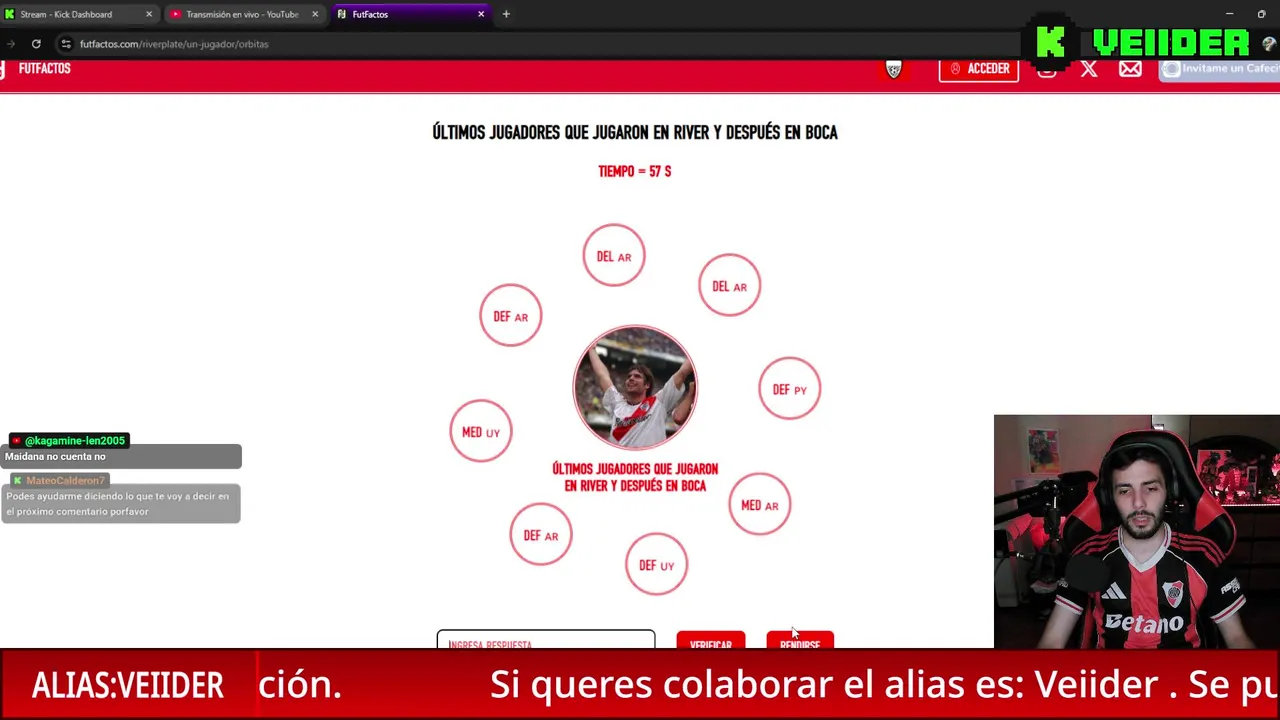Screen dimensions: 1280x720
Task: Reload the current page
Action: (x=36, y=44)
